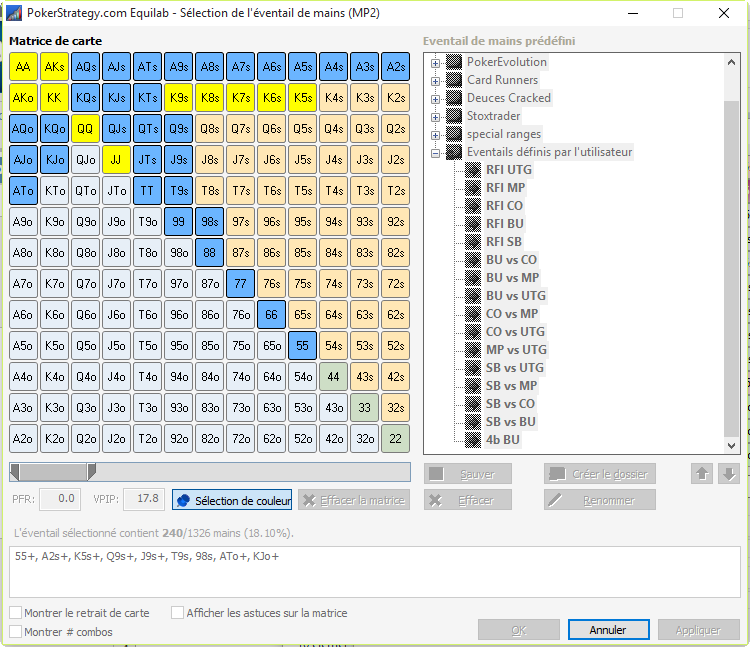
Task: Toggle the AA hand cell
Action: point(23,66)
